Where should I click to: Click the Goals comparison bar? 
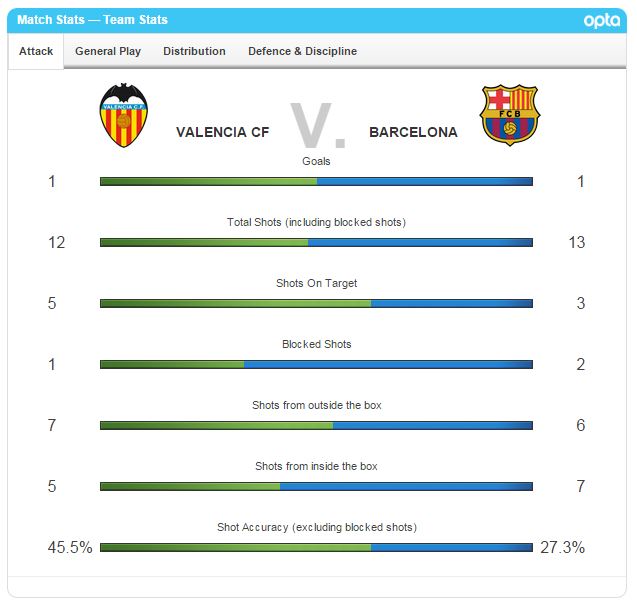click(x=316, y=182)
